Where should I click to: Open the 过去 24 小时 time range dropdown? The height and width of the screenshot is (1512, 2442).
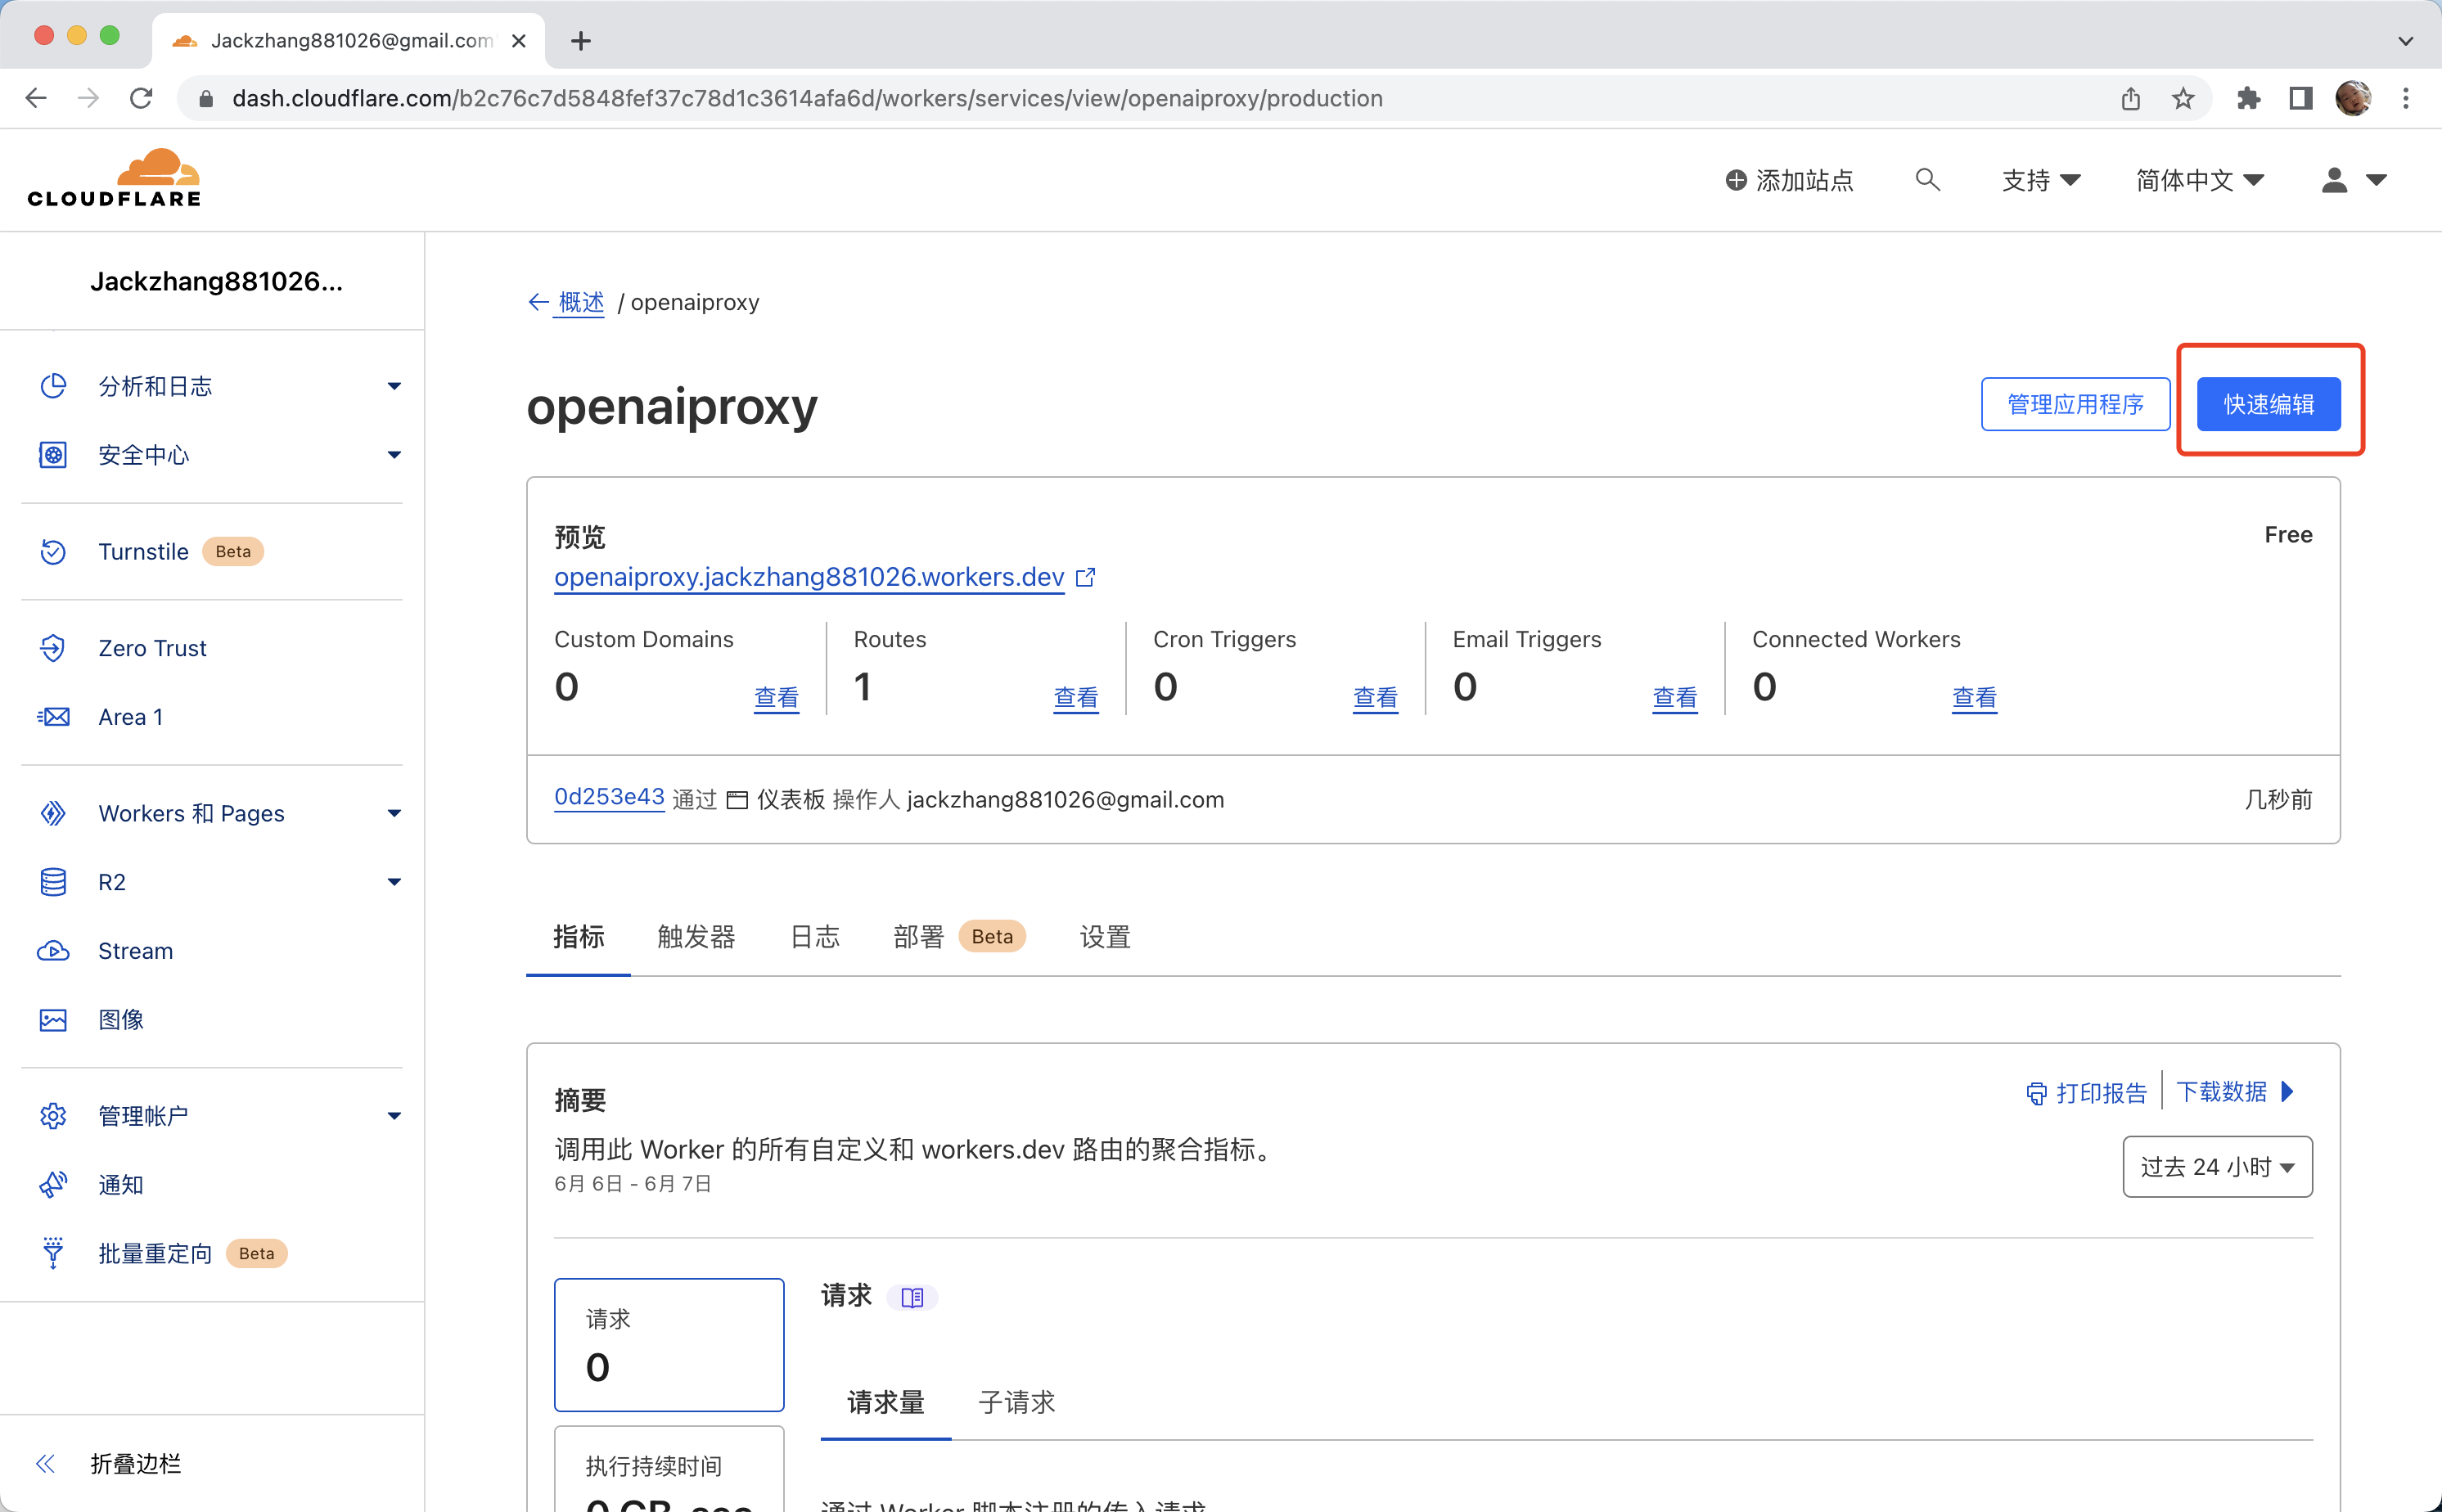2216,1167
